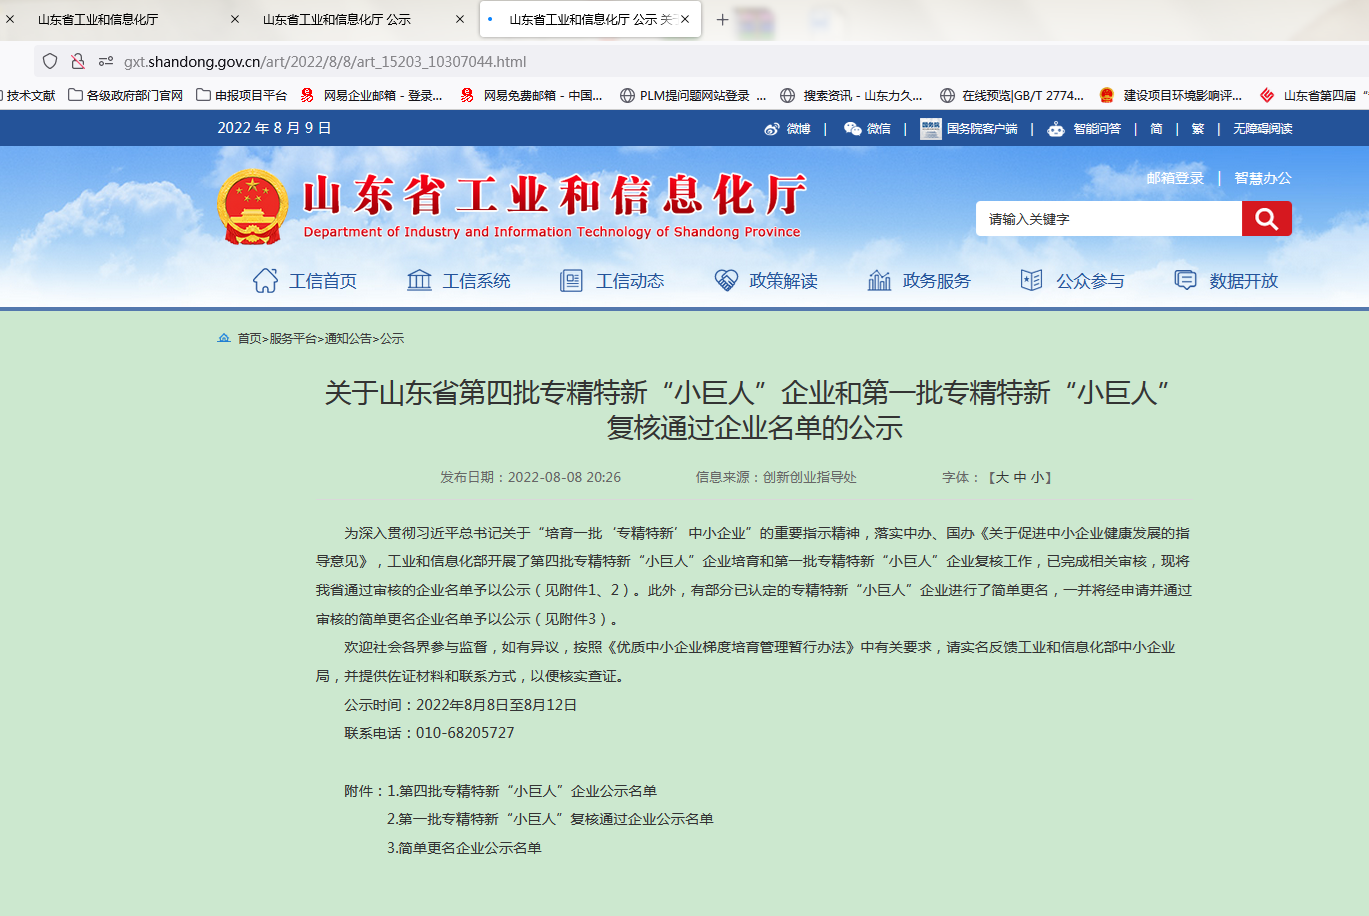Click the 数据开放 section icon
The image size is (1369, 916).
pos(1184,280)
